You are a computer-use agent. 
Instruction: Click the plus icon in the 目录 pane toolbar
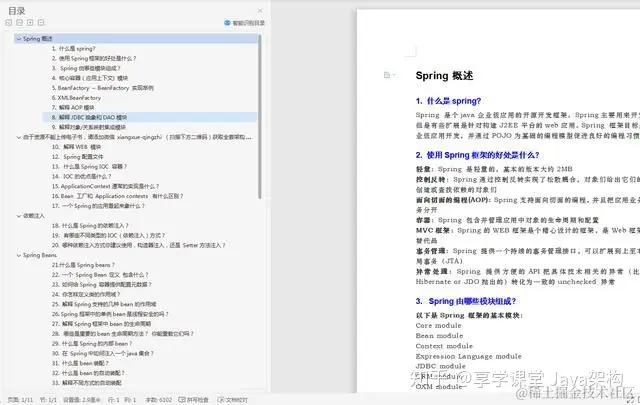coord(30,23)
